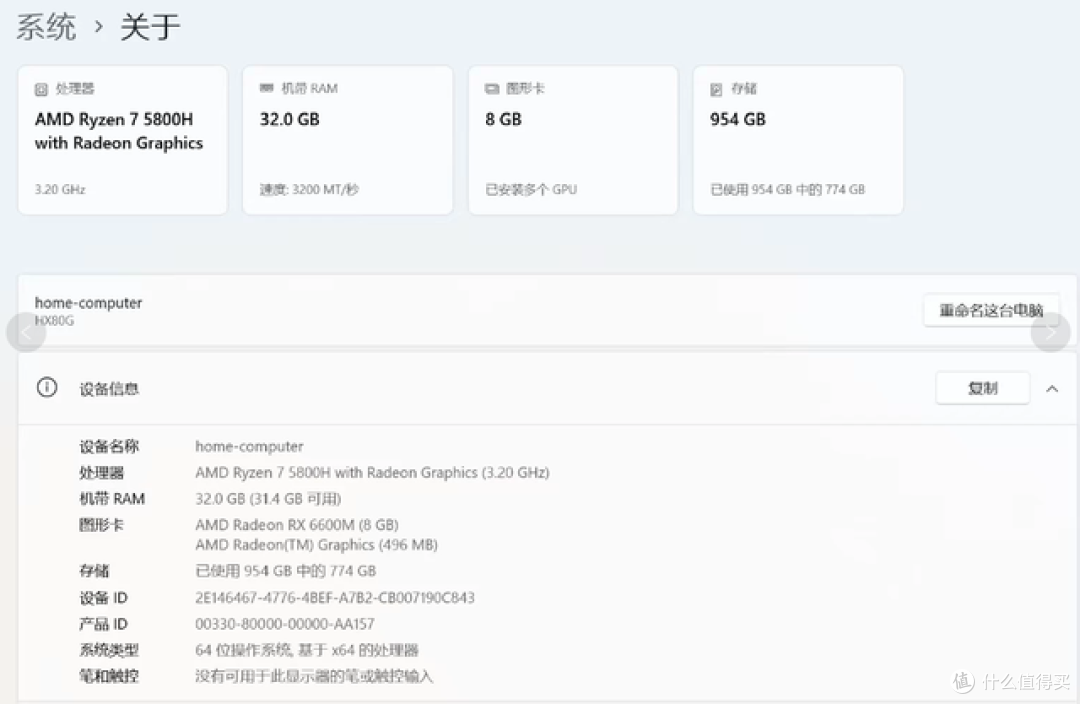
Task: Click the 设备信息 section heading
Action: [x=109, y=389]
